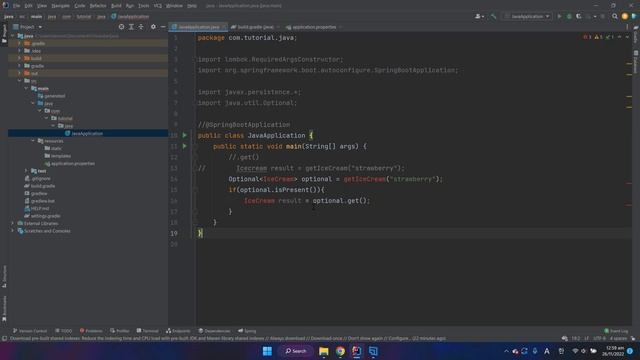Screen dimensions: 640x360
Task: Expand External Libraries node
Action: [x=12, y=223]
